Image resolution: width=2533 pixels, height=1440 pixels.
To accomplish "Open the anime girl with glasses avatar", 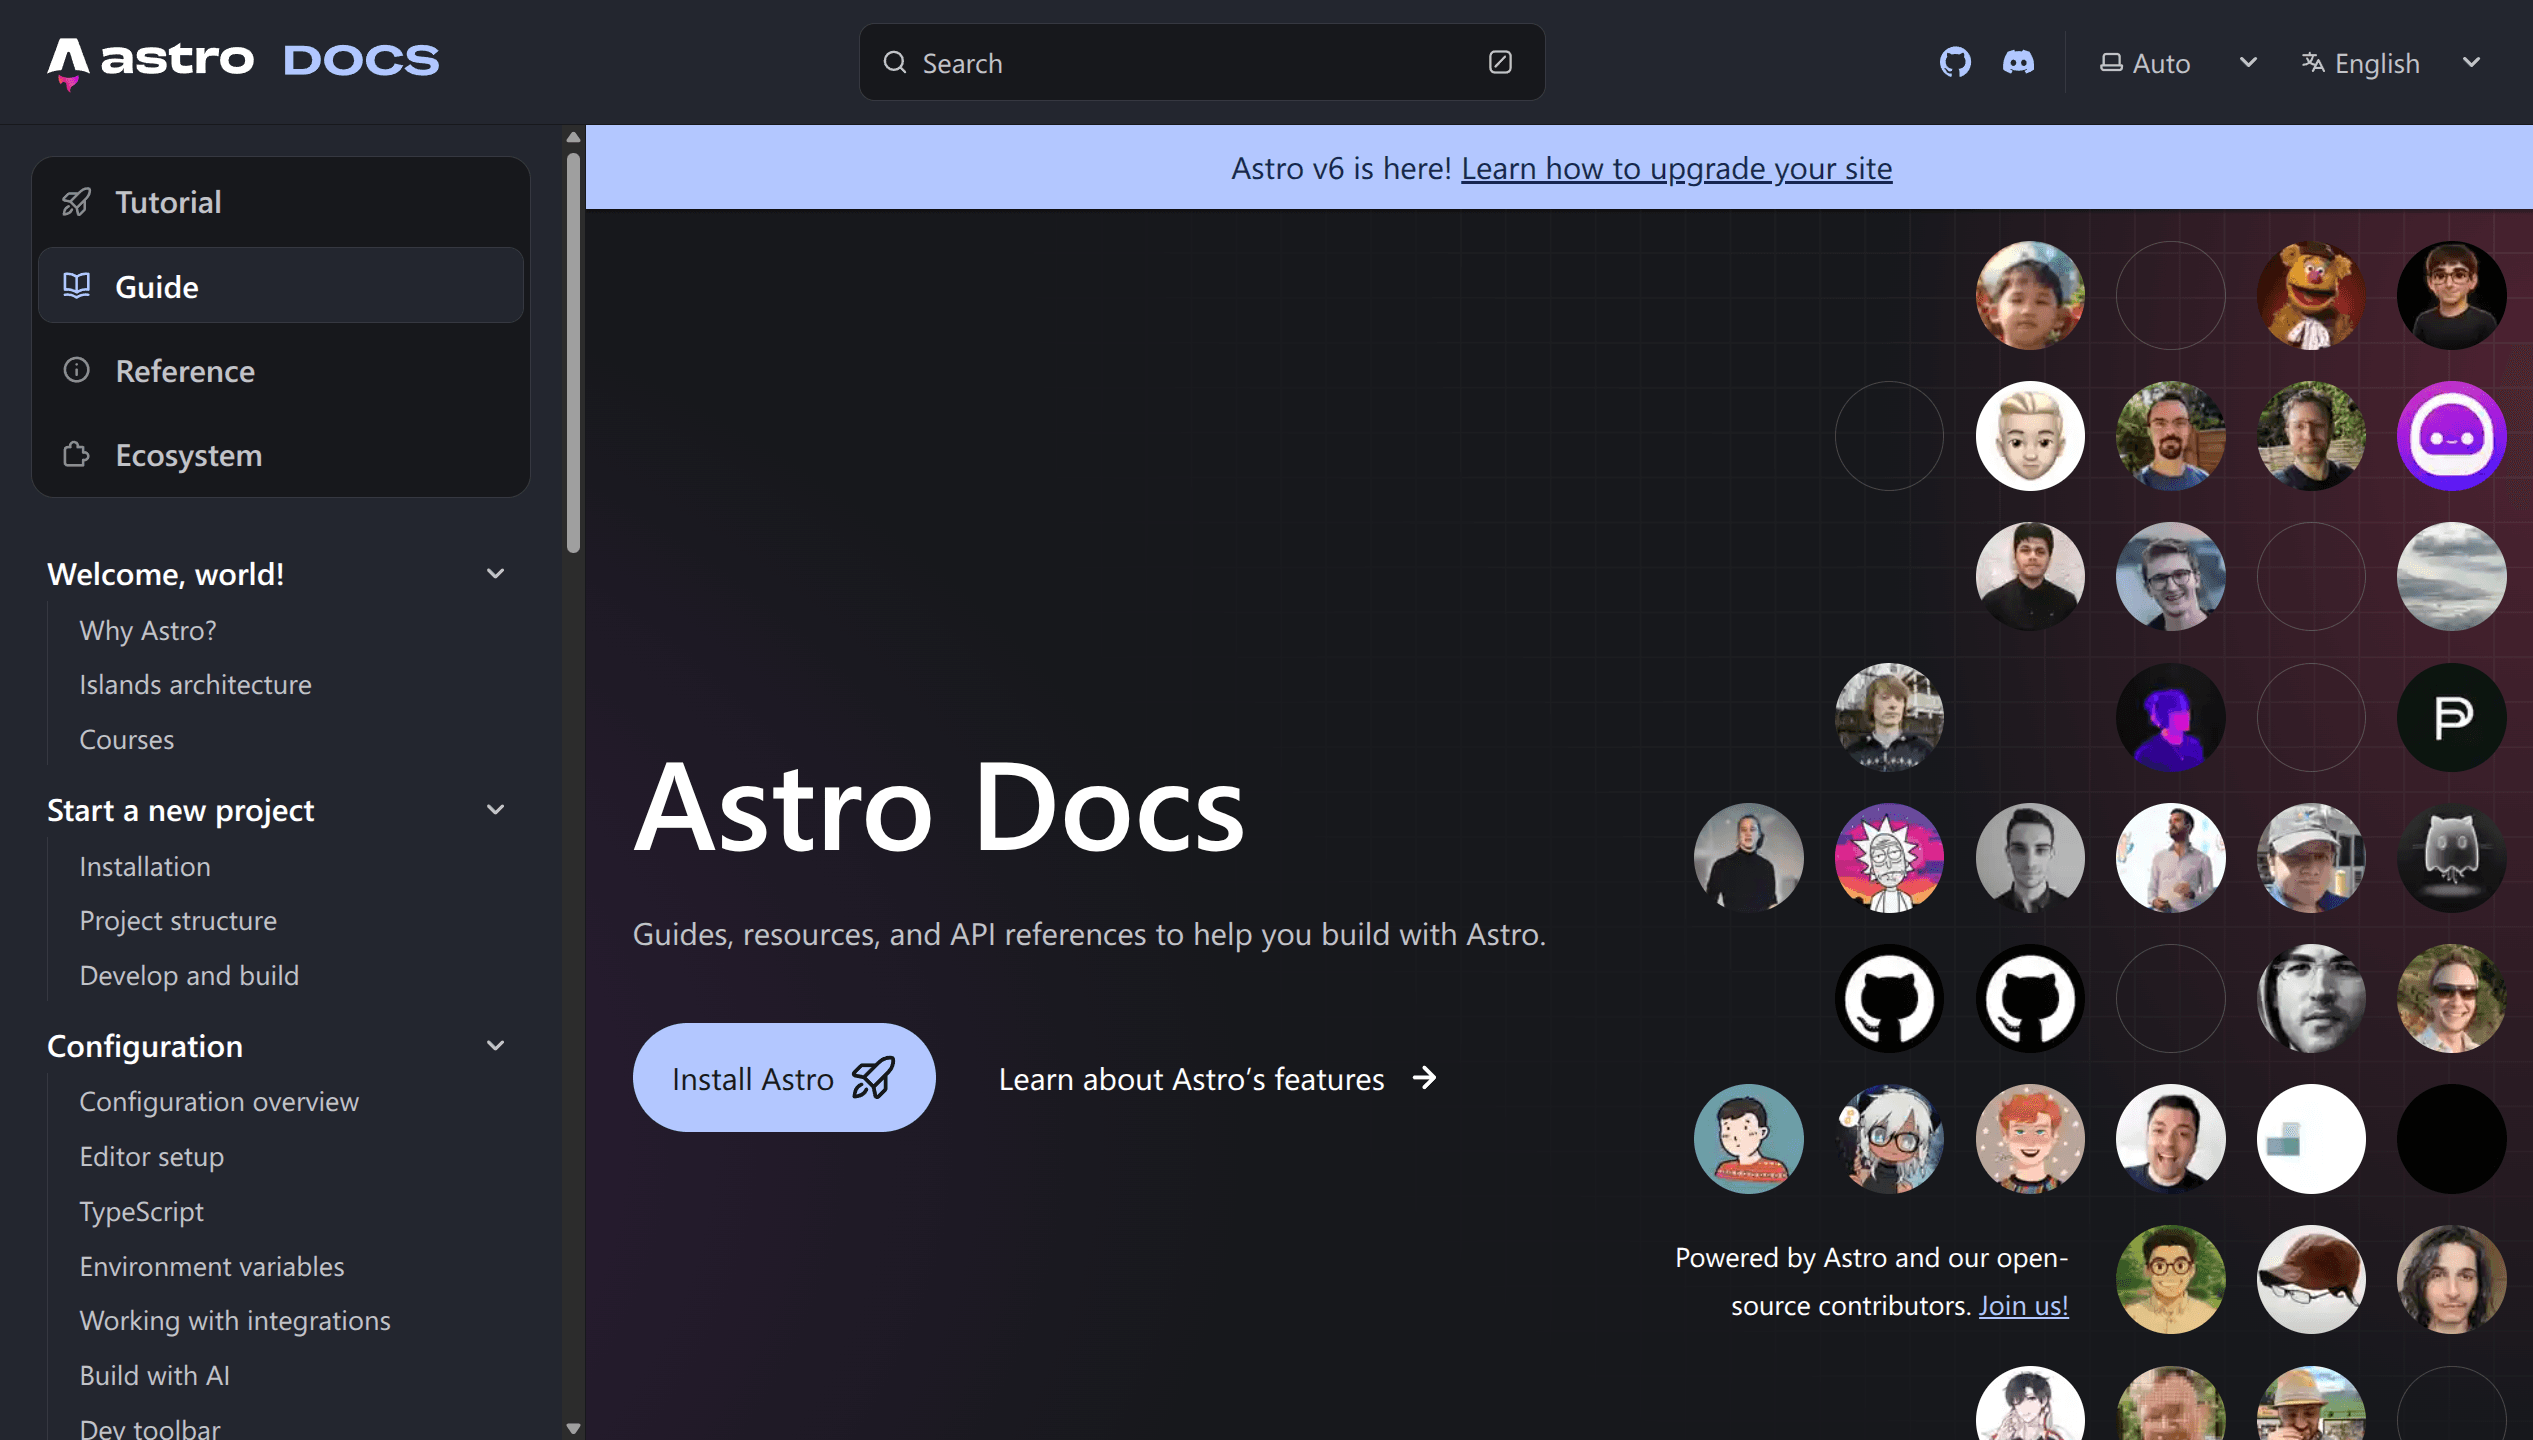I will pyautogui.click(x=1889, y=1139).
